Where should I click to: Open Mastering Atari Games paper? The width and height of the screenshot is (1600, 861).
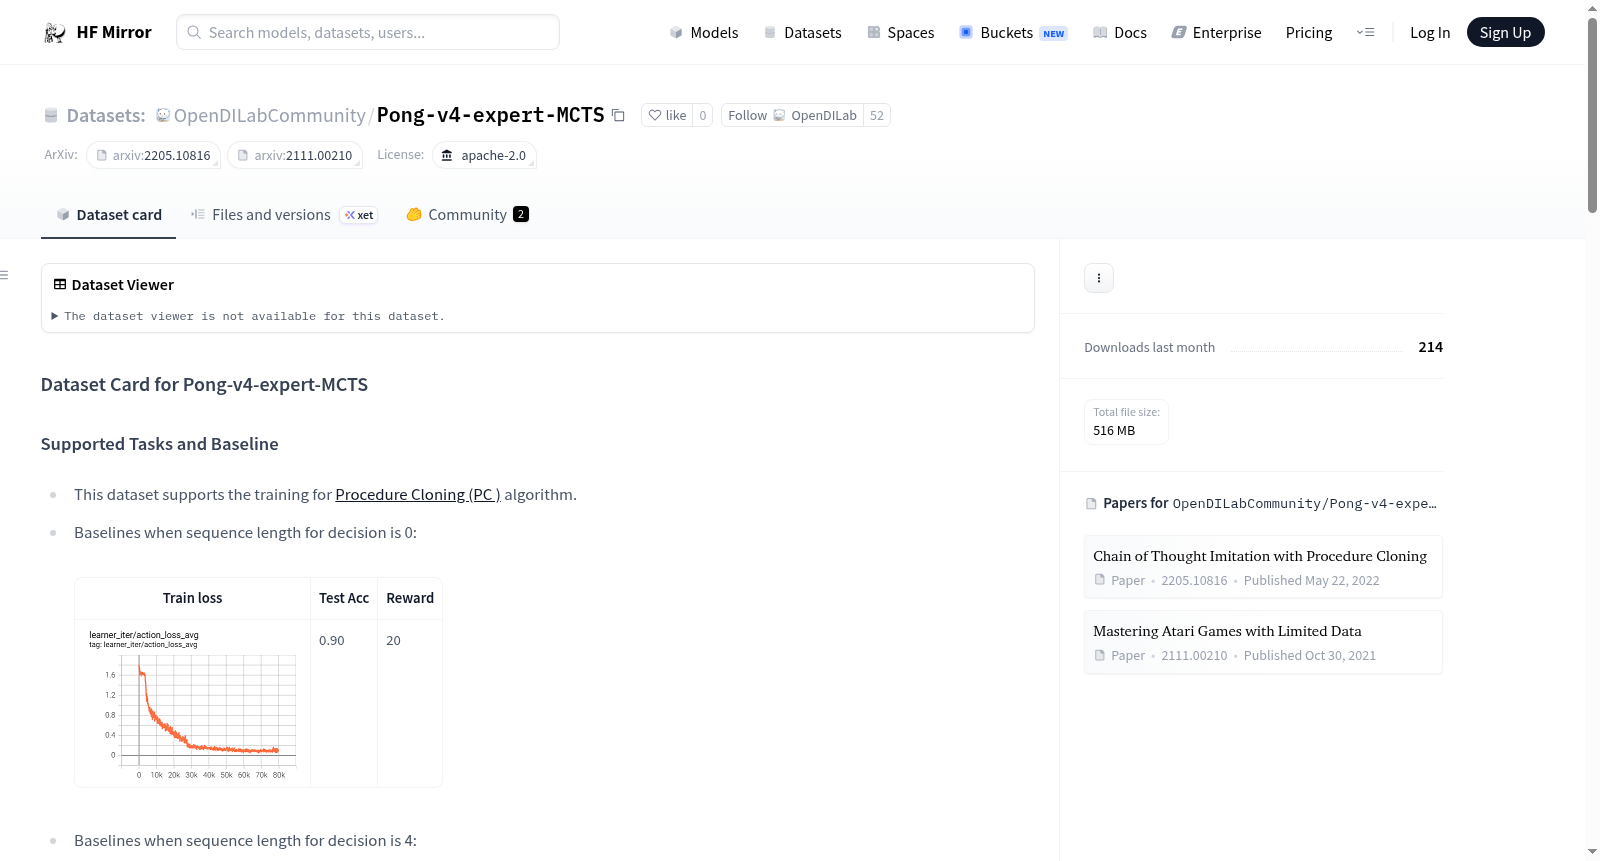[x=1263, y=642]
